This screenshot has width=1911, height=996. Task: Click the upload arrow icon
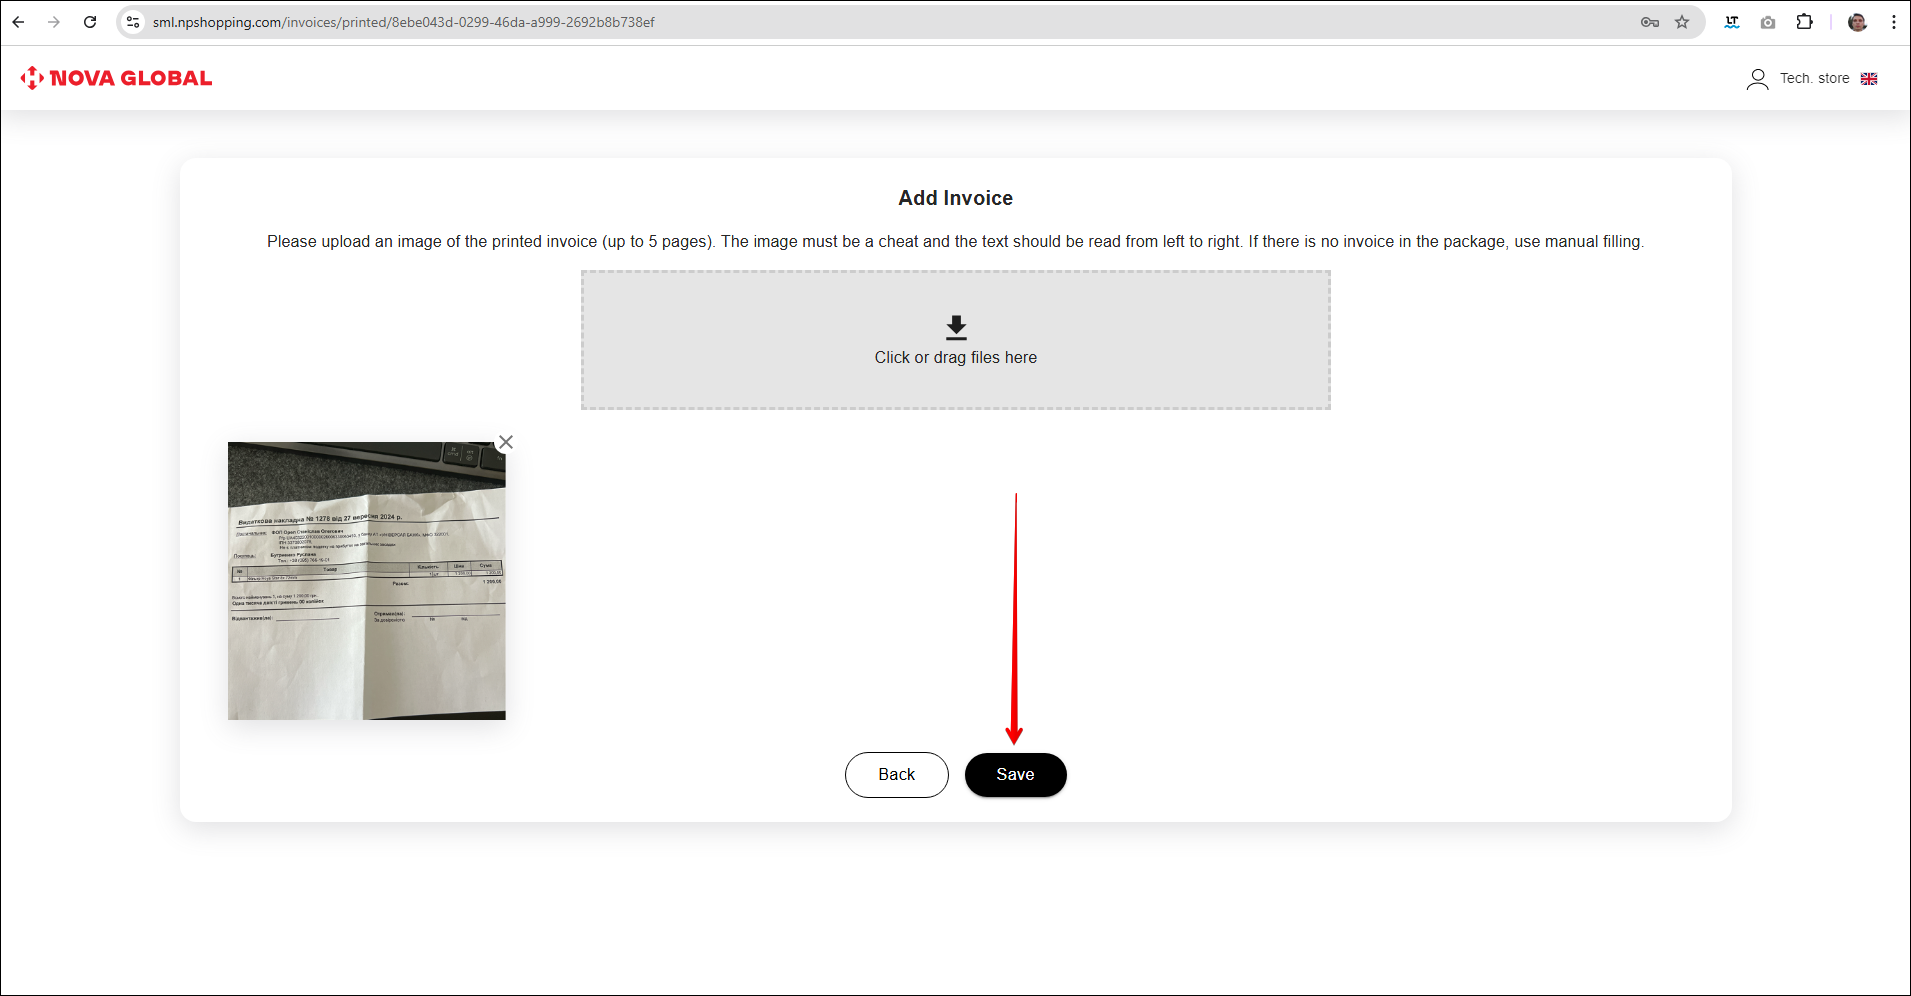point(956,328)
